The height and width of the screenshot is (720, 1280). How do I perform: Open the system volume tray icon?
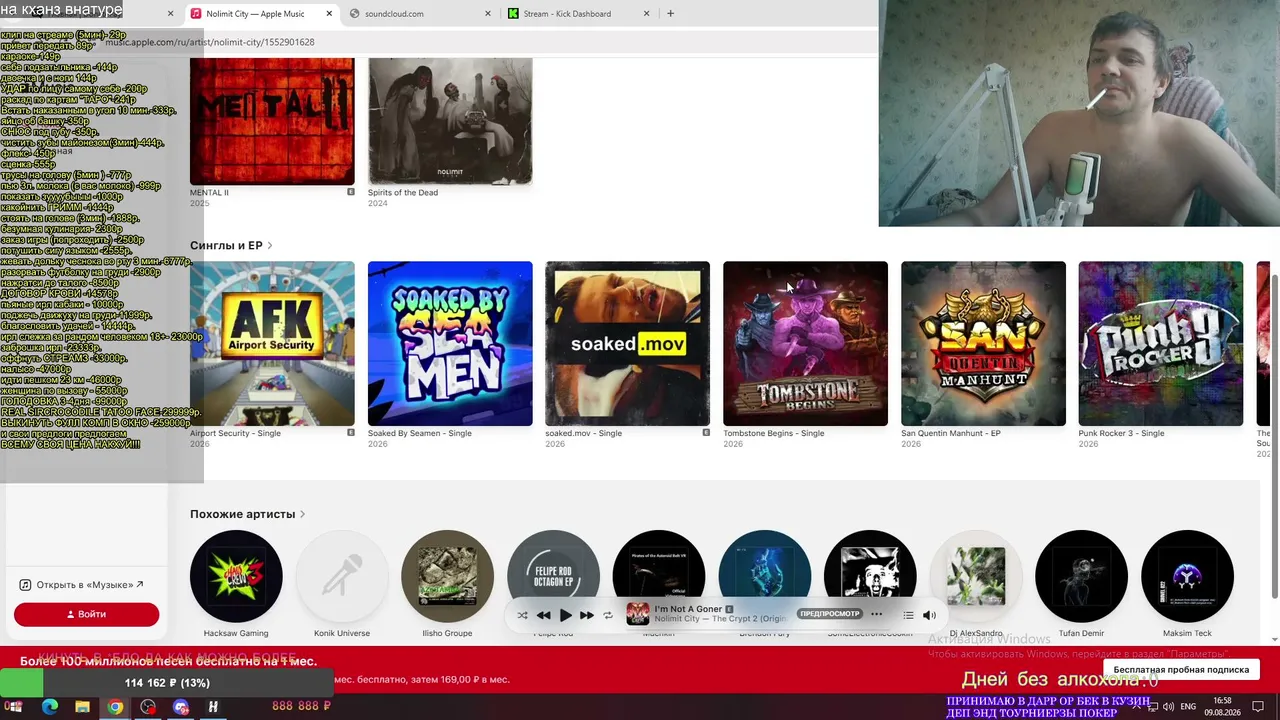click(1168, 707)
